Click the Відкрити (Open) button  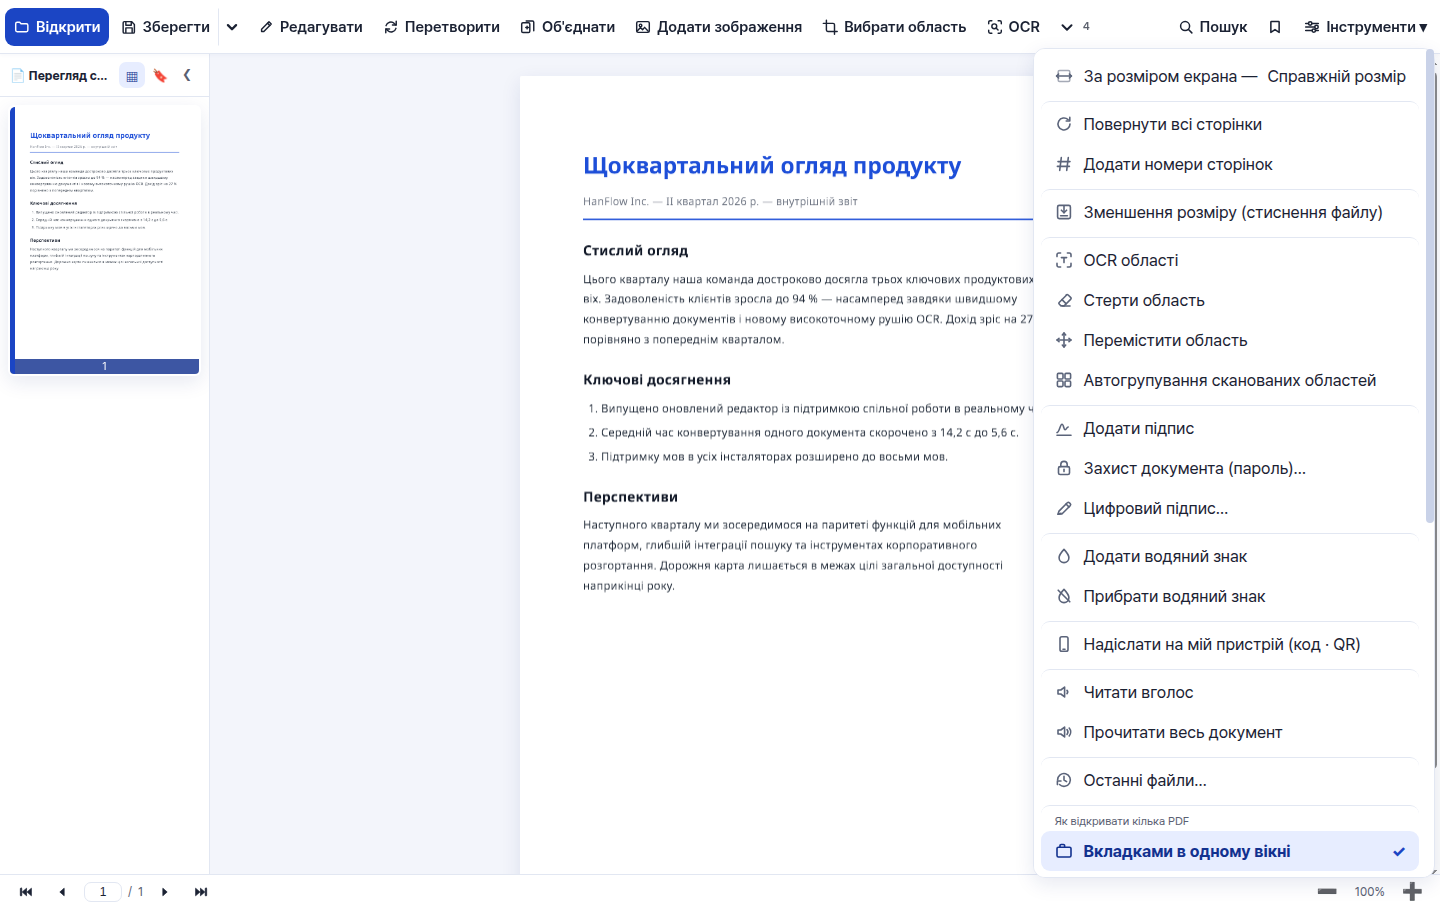coord(57,27)
